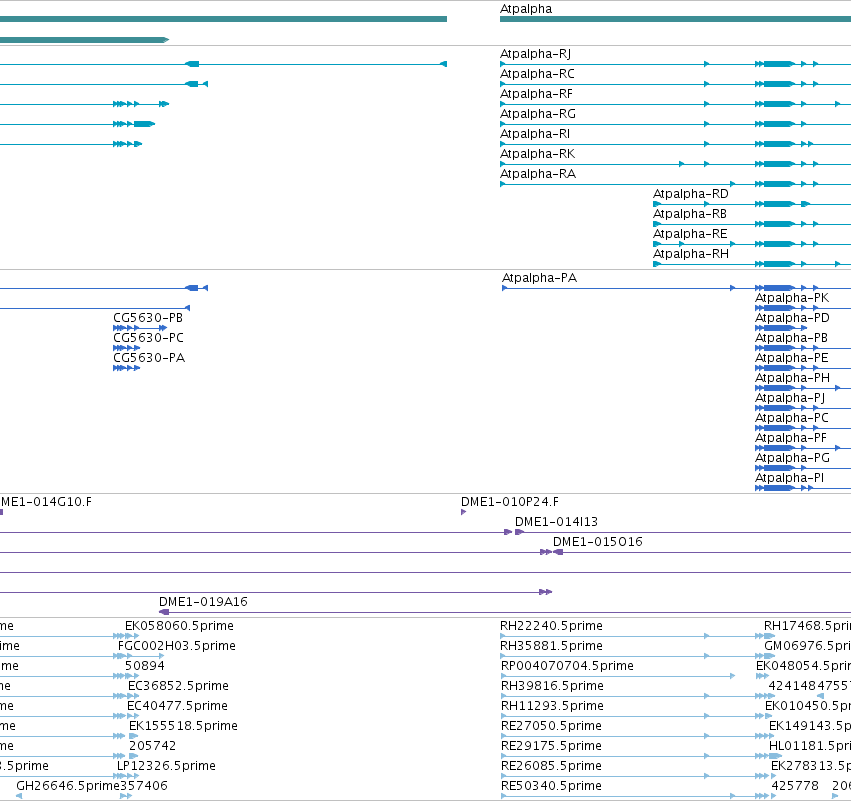Click the DME1-019A16 left-pointing arrow glyph
The height and width of the screenshot is (801, 851).
(x=164, y=613)
